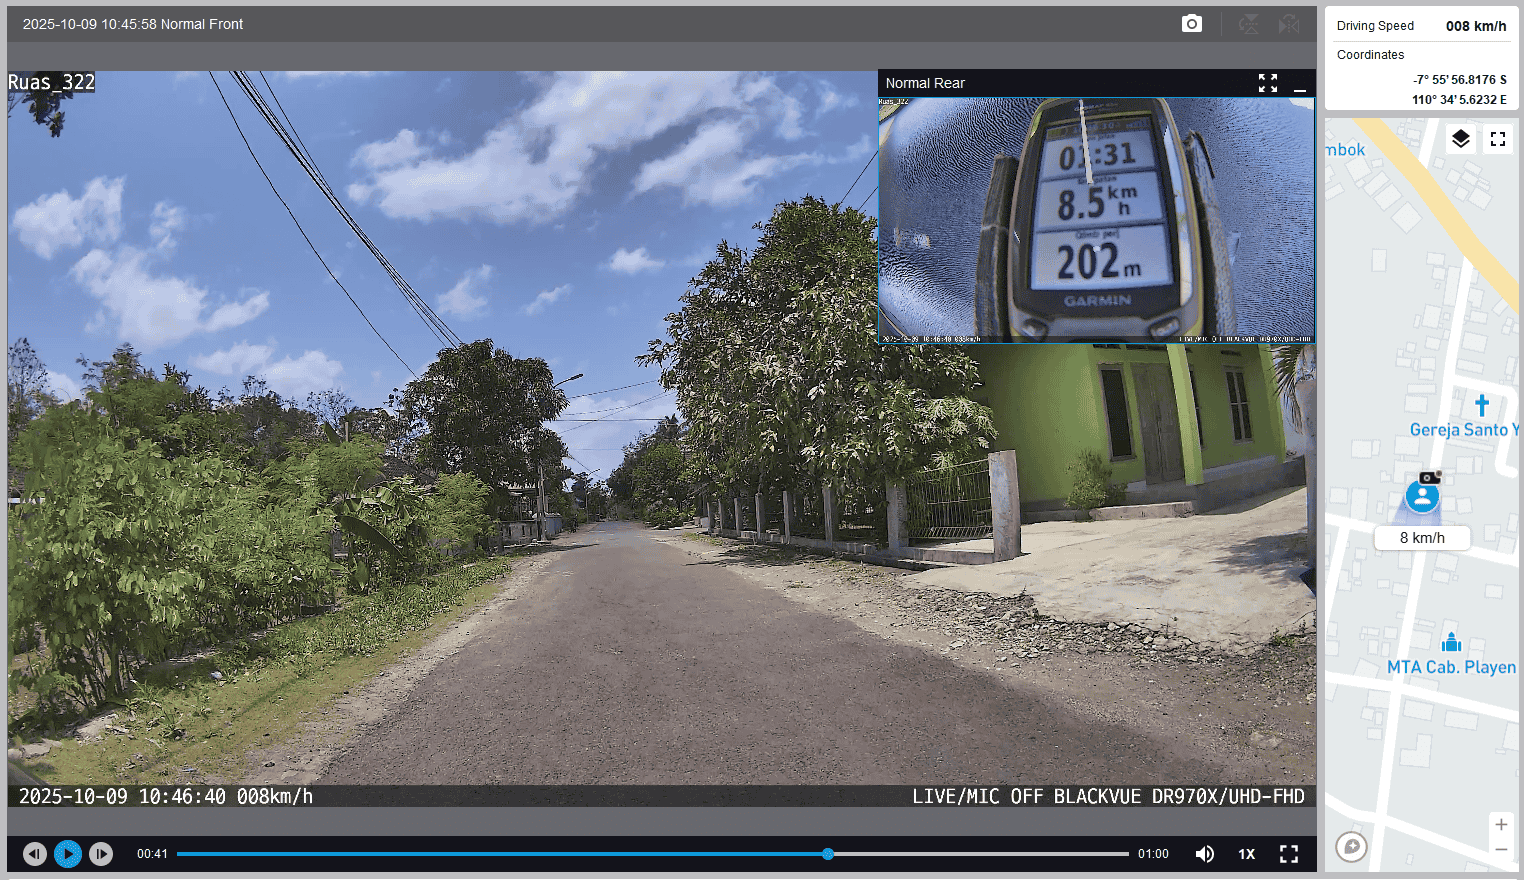Step forward to the next frame
The height and width of the screenshot is (880, 1524).
(x=101, y=854)
